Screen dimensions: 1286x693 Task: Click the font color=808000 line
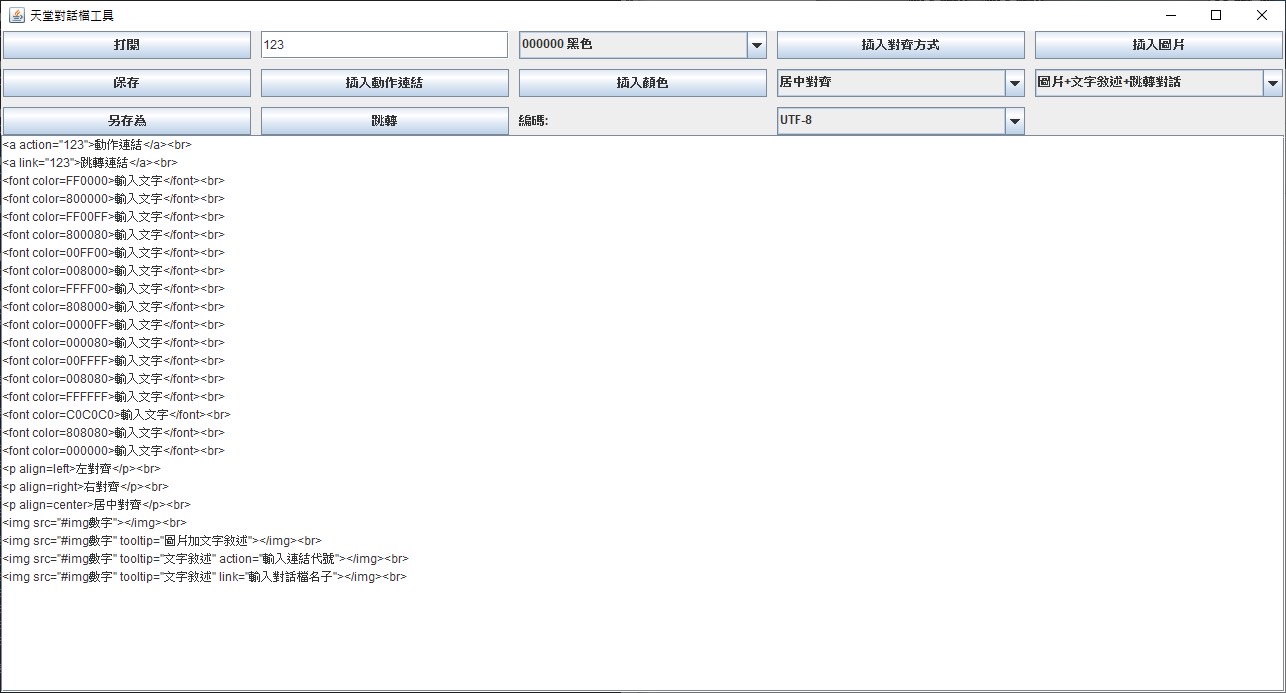point(113,307)
